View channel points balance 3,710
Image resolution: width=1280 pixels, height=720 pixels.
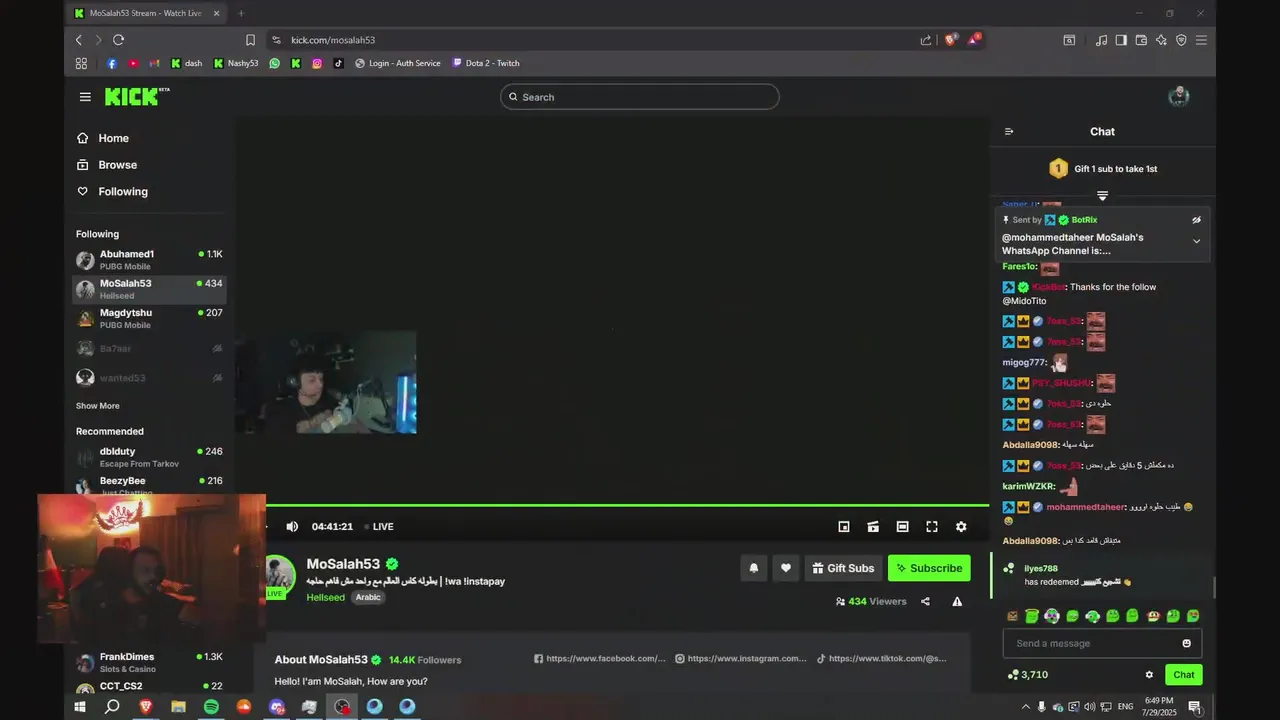click(x=1027, y=675)
